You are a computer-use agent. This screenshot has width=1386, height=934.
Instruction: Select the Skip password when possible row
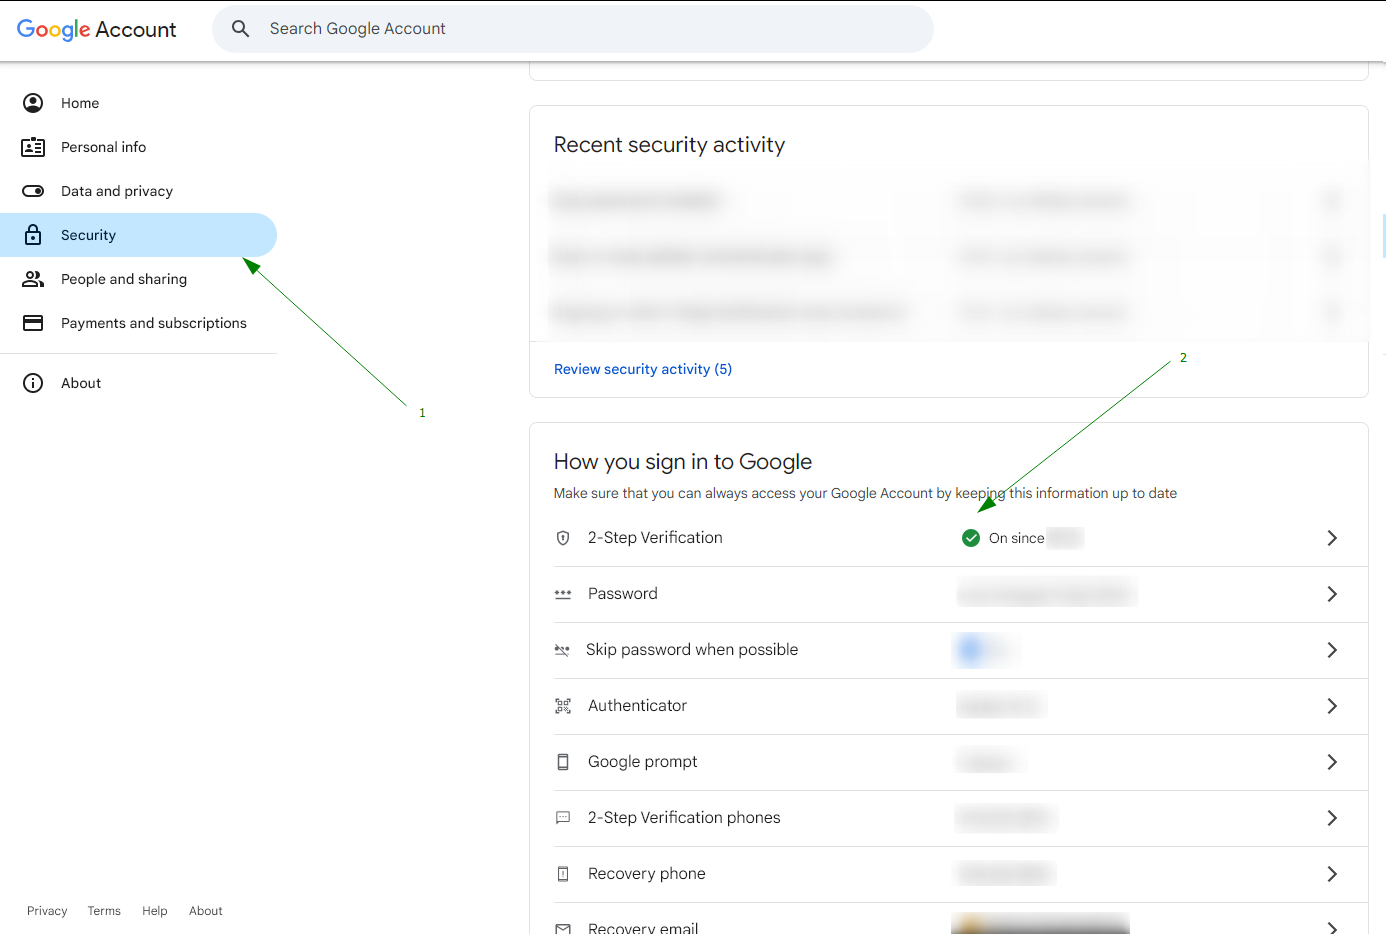[692, 650]
